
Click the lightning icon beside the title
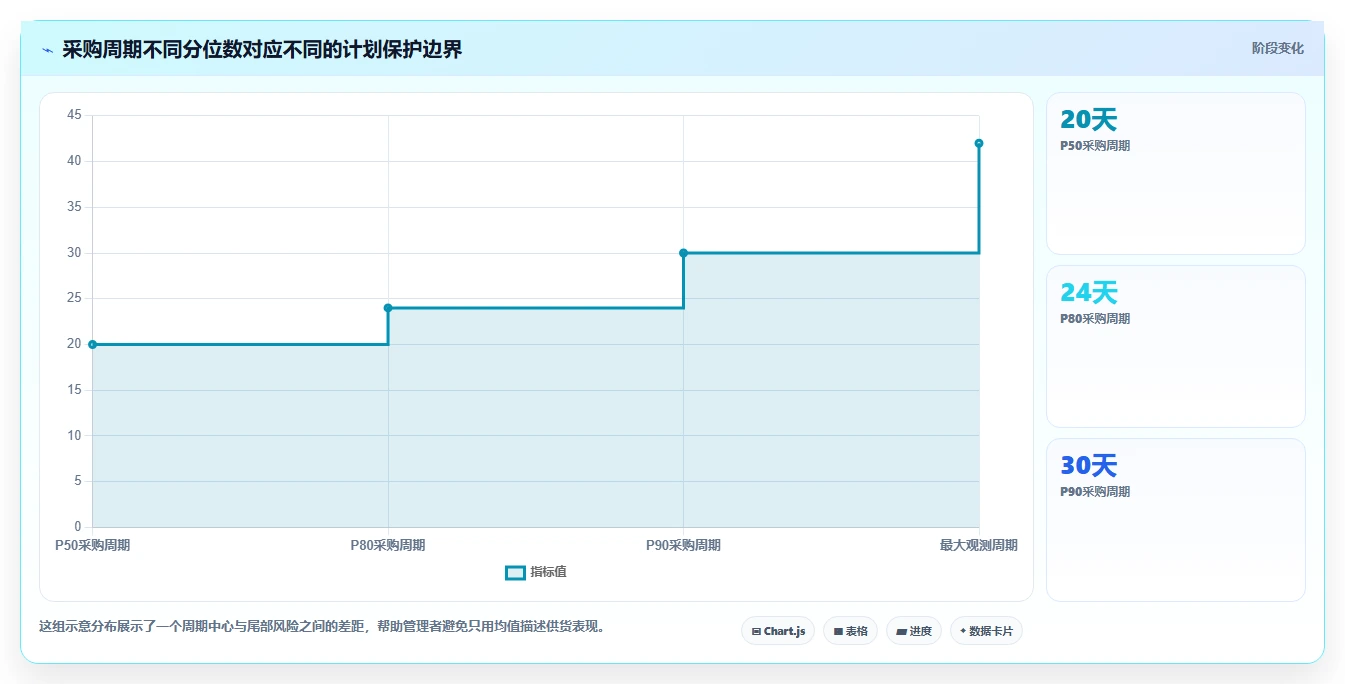tap(48, 50)
